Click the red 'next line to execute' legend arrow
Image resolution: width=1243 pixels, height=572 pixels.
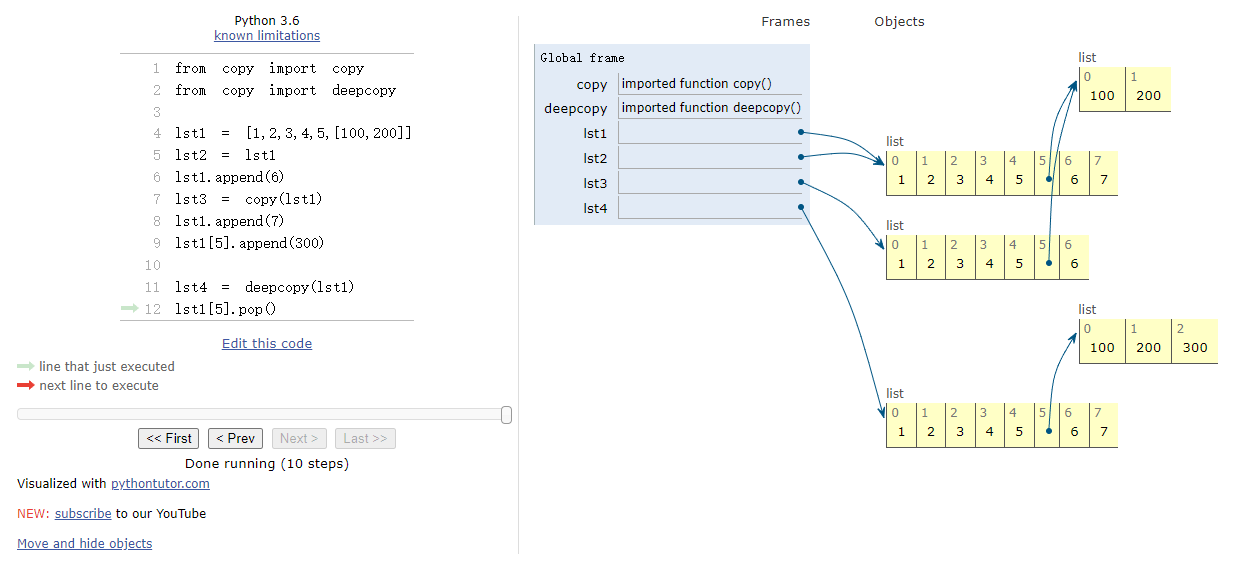pos(26,386)
